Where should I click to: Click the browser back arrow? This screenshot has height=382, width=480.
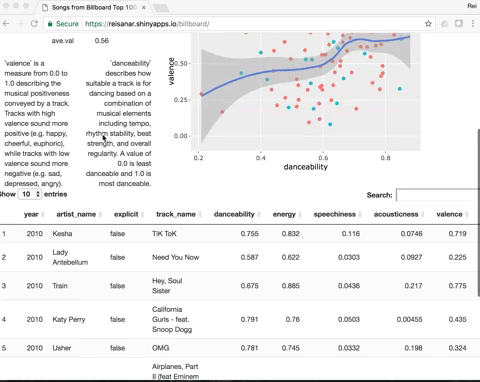coord(6,24)
